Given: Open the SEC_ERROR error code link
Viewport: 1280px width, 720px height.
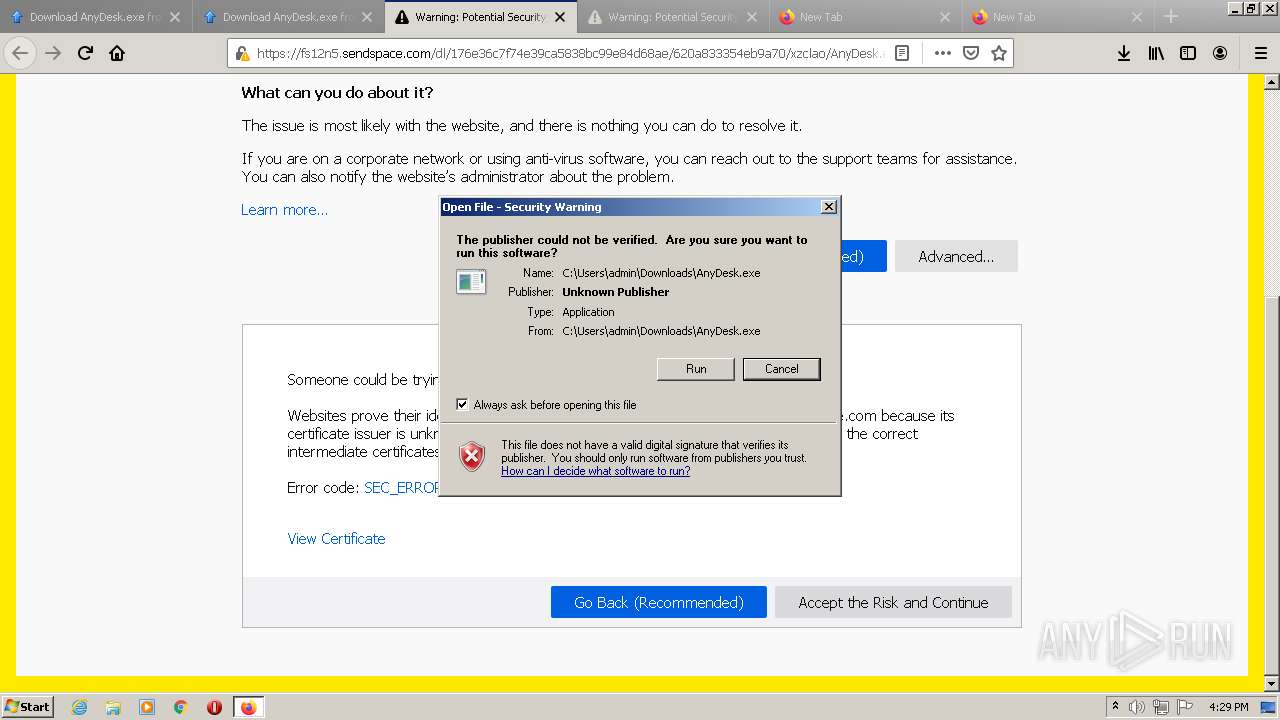Looking at the screenshot, I should tap(402, 488).
